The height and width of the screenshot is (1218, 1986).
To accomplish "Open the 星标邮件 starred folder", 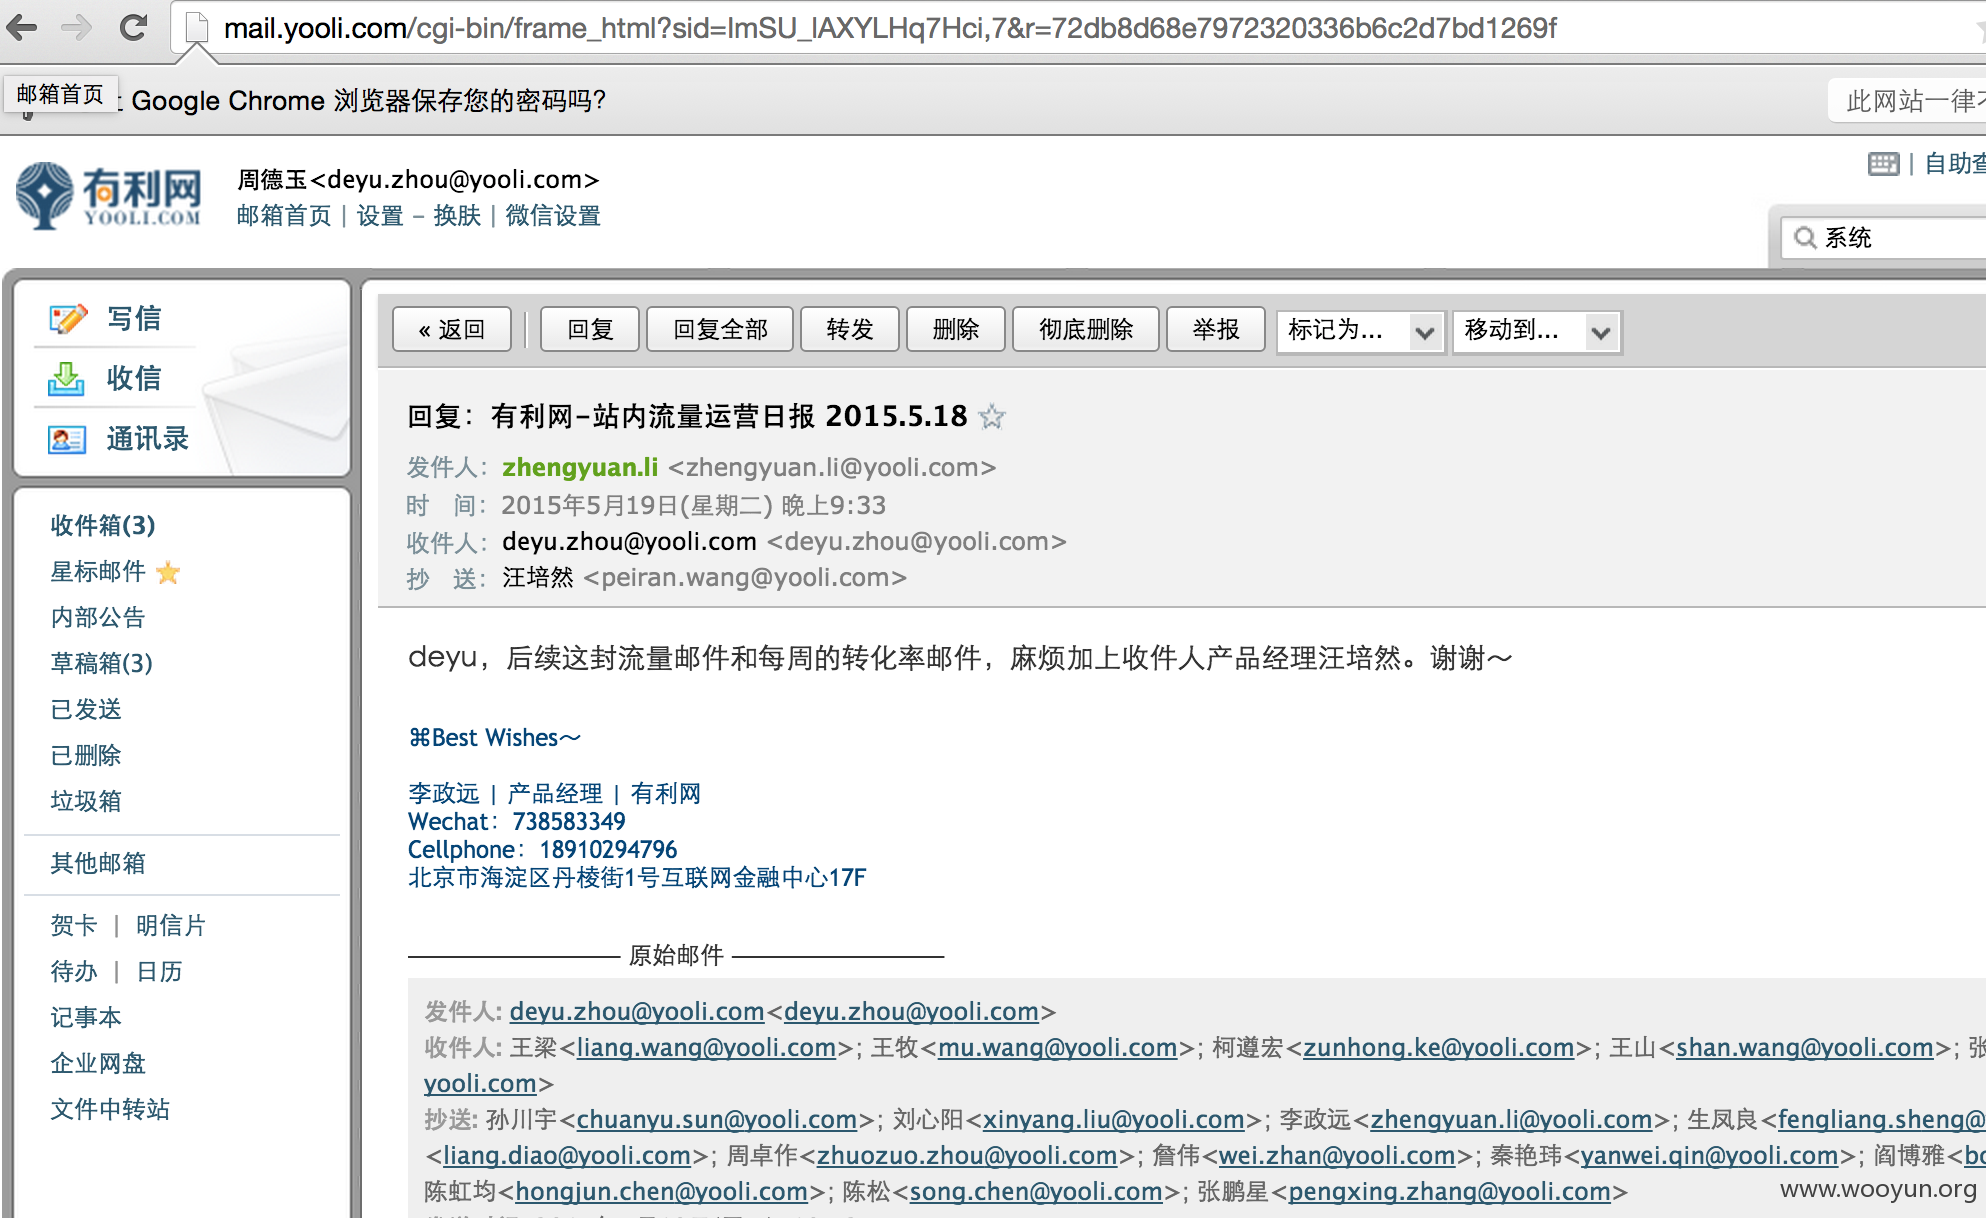I will (98, 572).
